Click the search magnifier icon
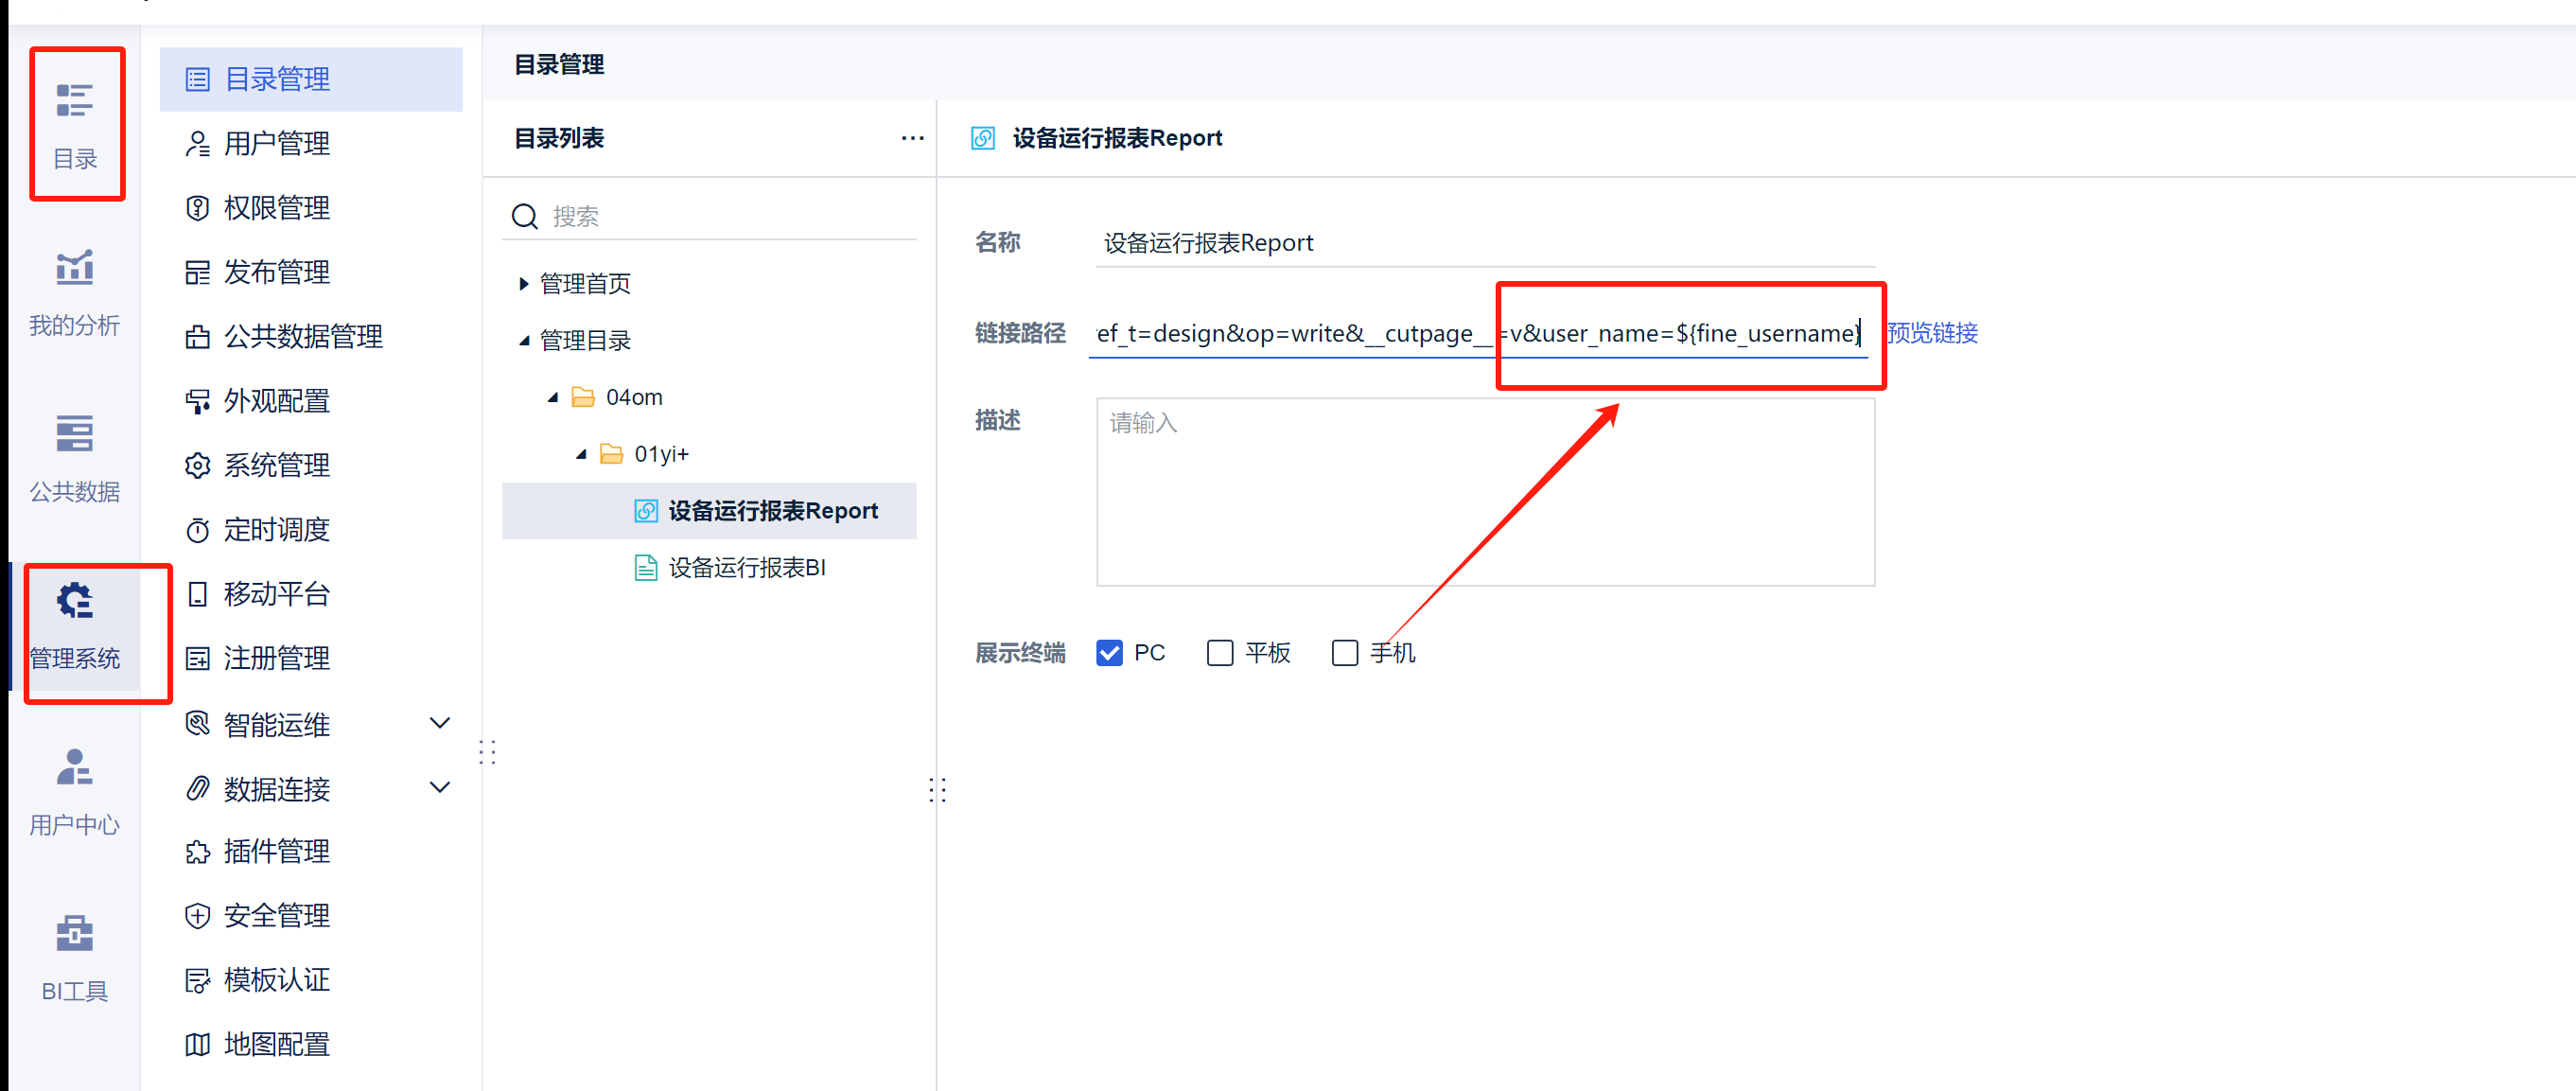2576x1091 pixels. (x=525, y=216)
